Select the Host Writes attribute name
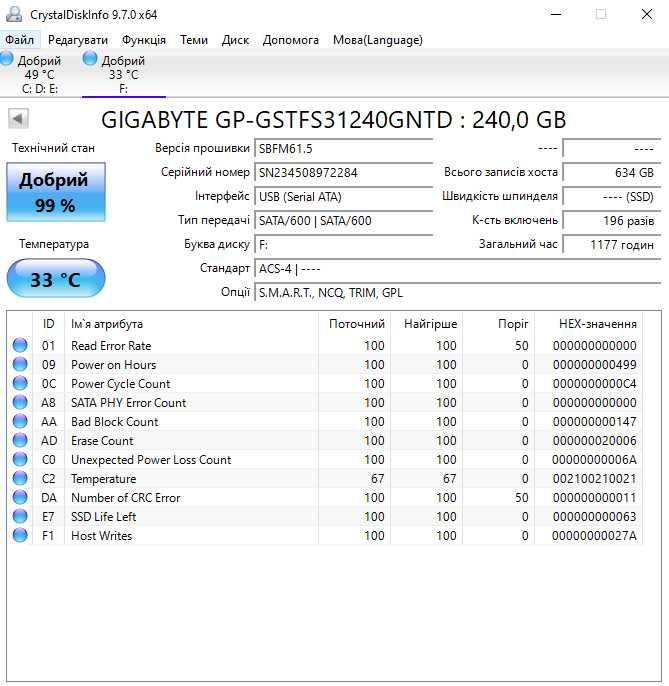This screenshot has height=686, width=669. click(x=102, y=536)
